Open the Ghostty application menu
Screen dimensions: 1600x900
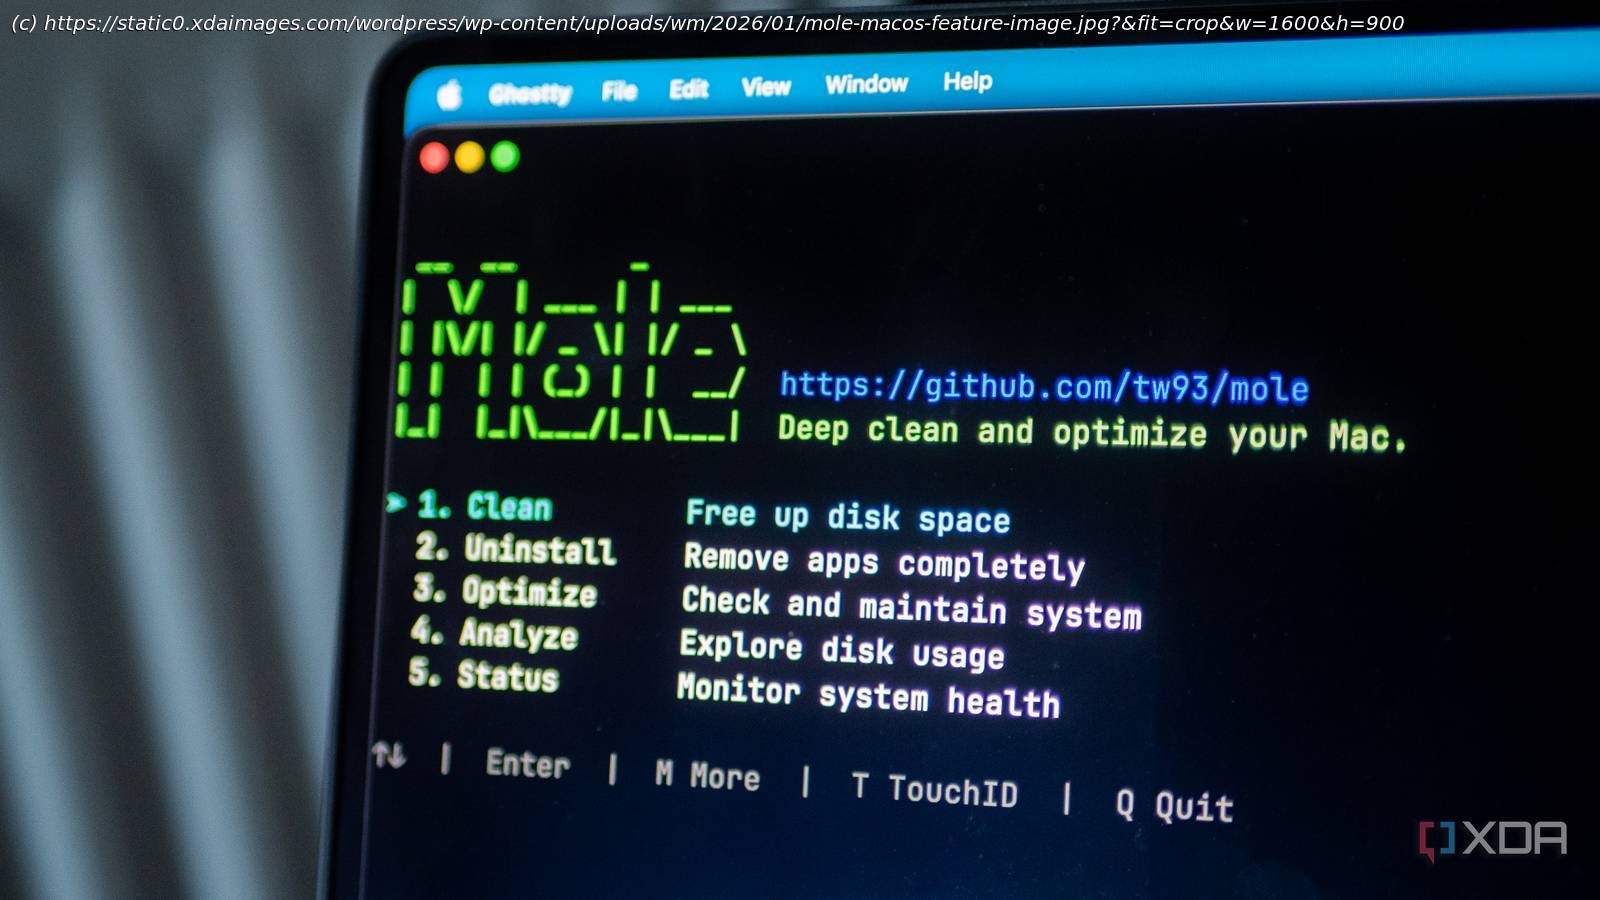pyautogui.click(x=530, y=93)
